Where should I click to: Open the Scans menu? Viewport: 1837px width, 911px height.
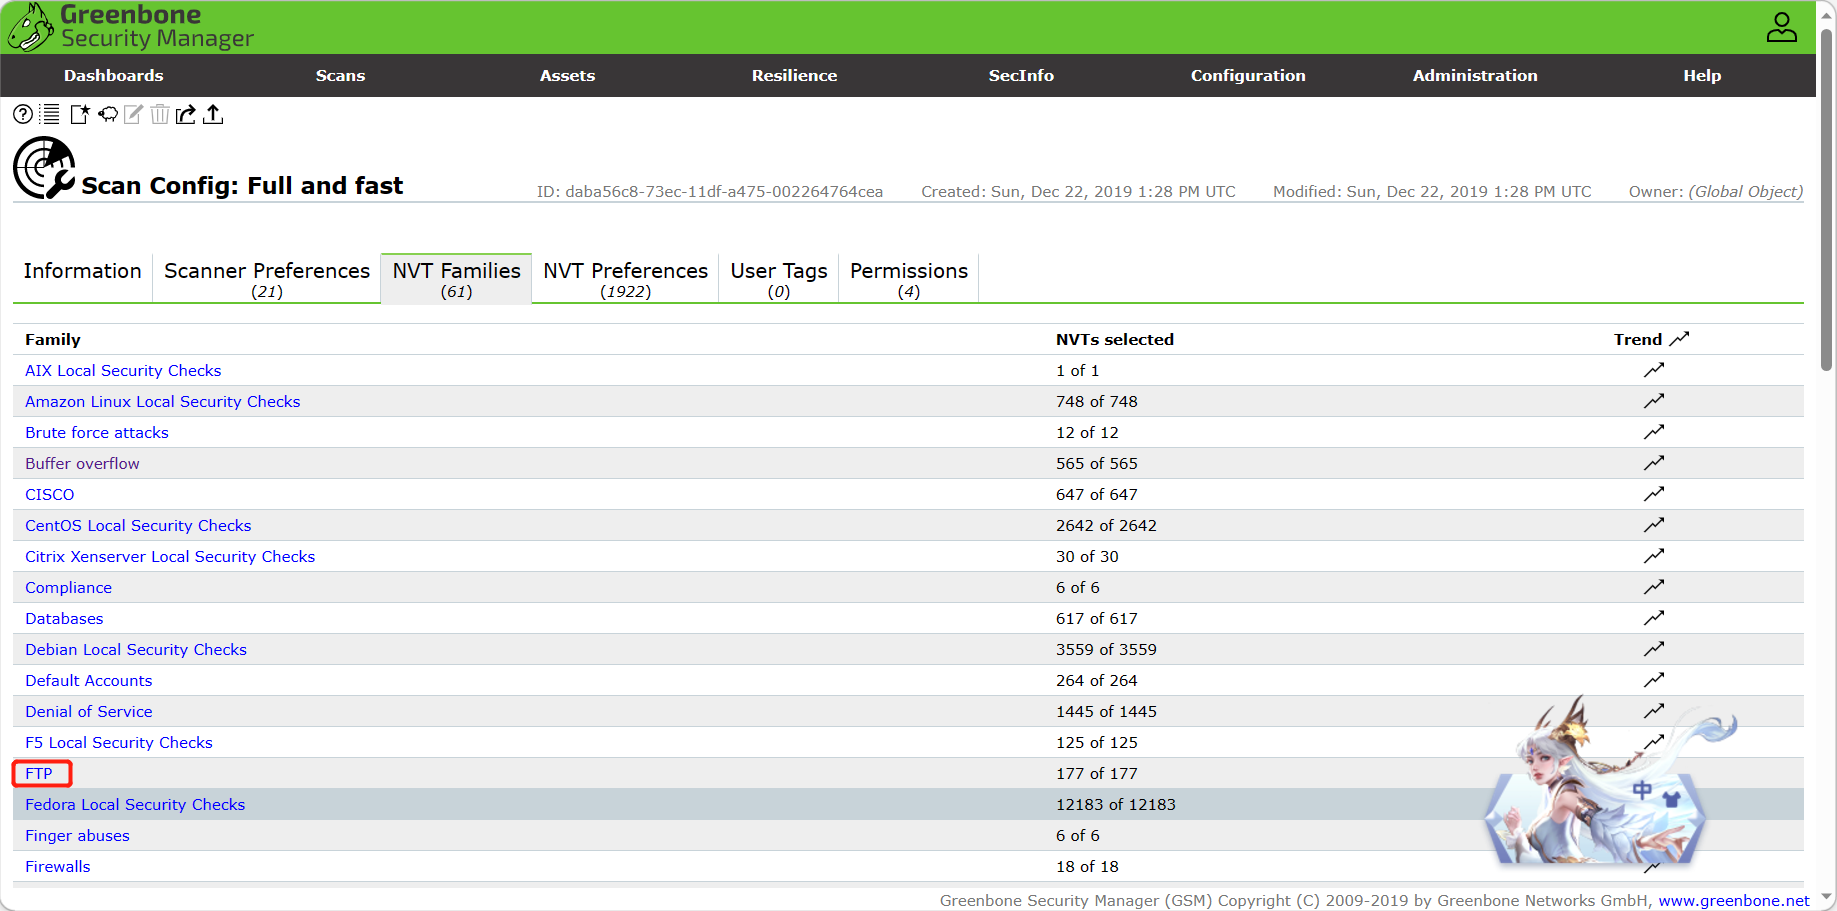[x=340, y=76]
